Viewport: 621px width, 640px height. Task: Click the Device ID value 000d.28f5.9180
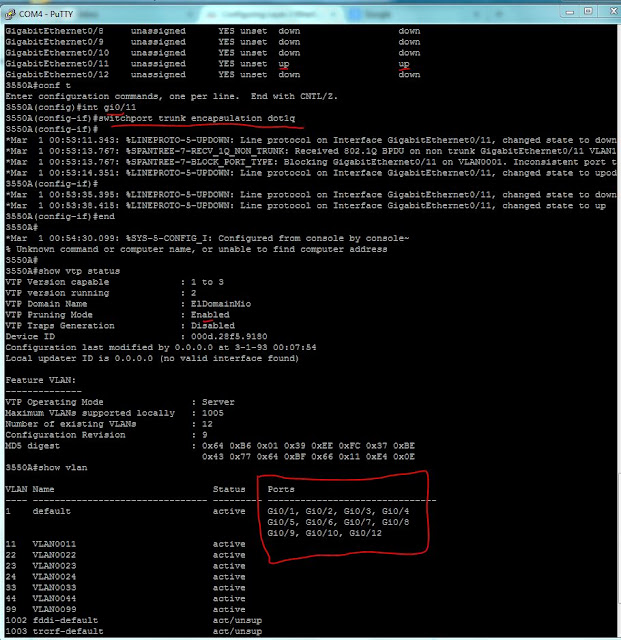coord(229,337)
